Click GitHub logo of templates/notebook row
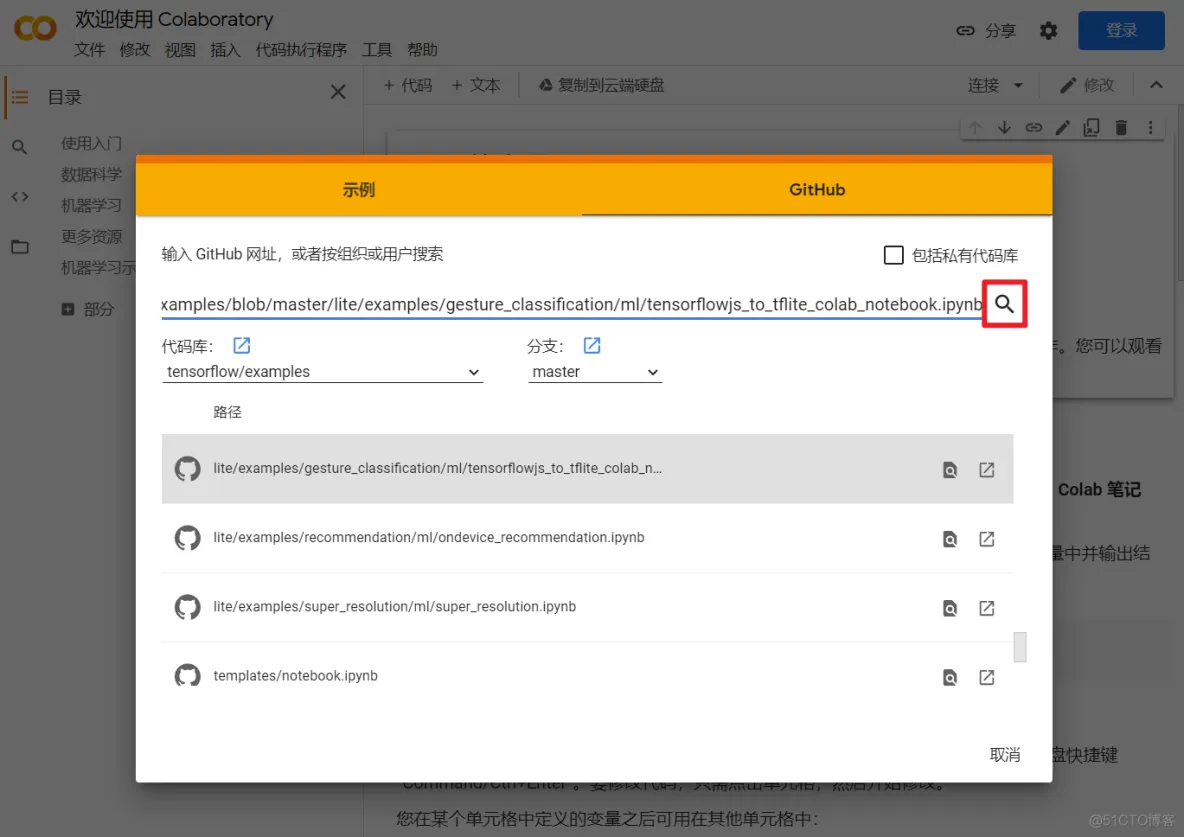Screen dimensions: 1184x837 coord(187,675)
